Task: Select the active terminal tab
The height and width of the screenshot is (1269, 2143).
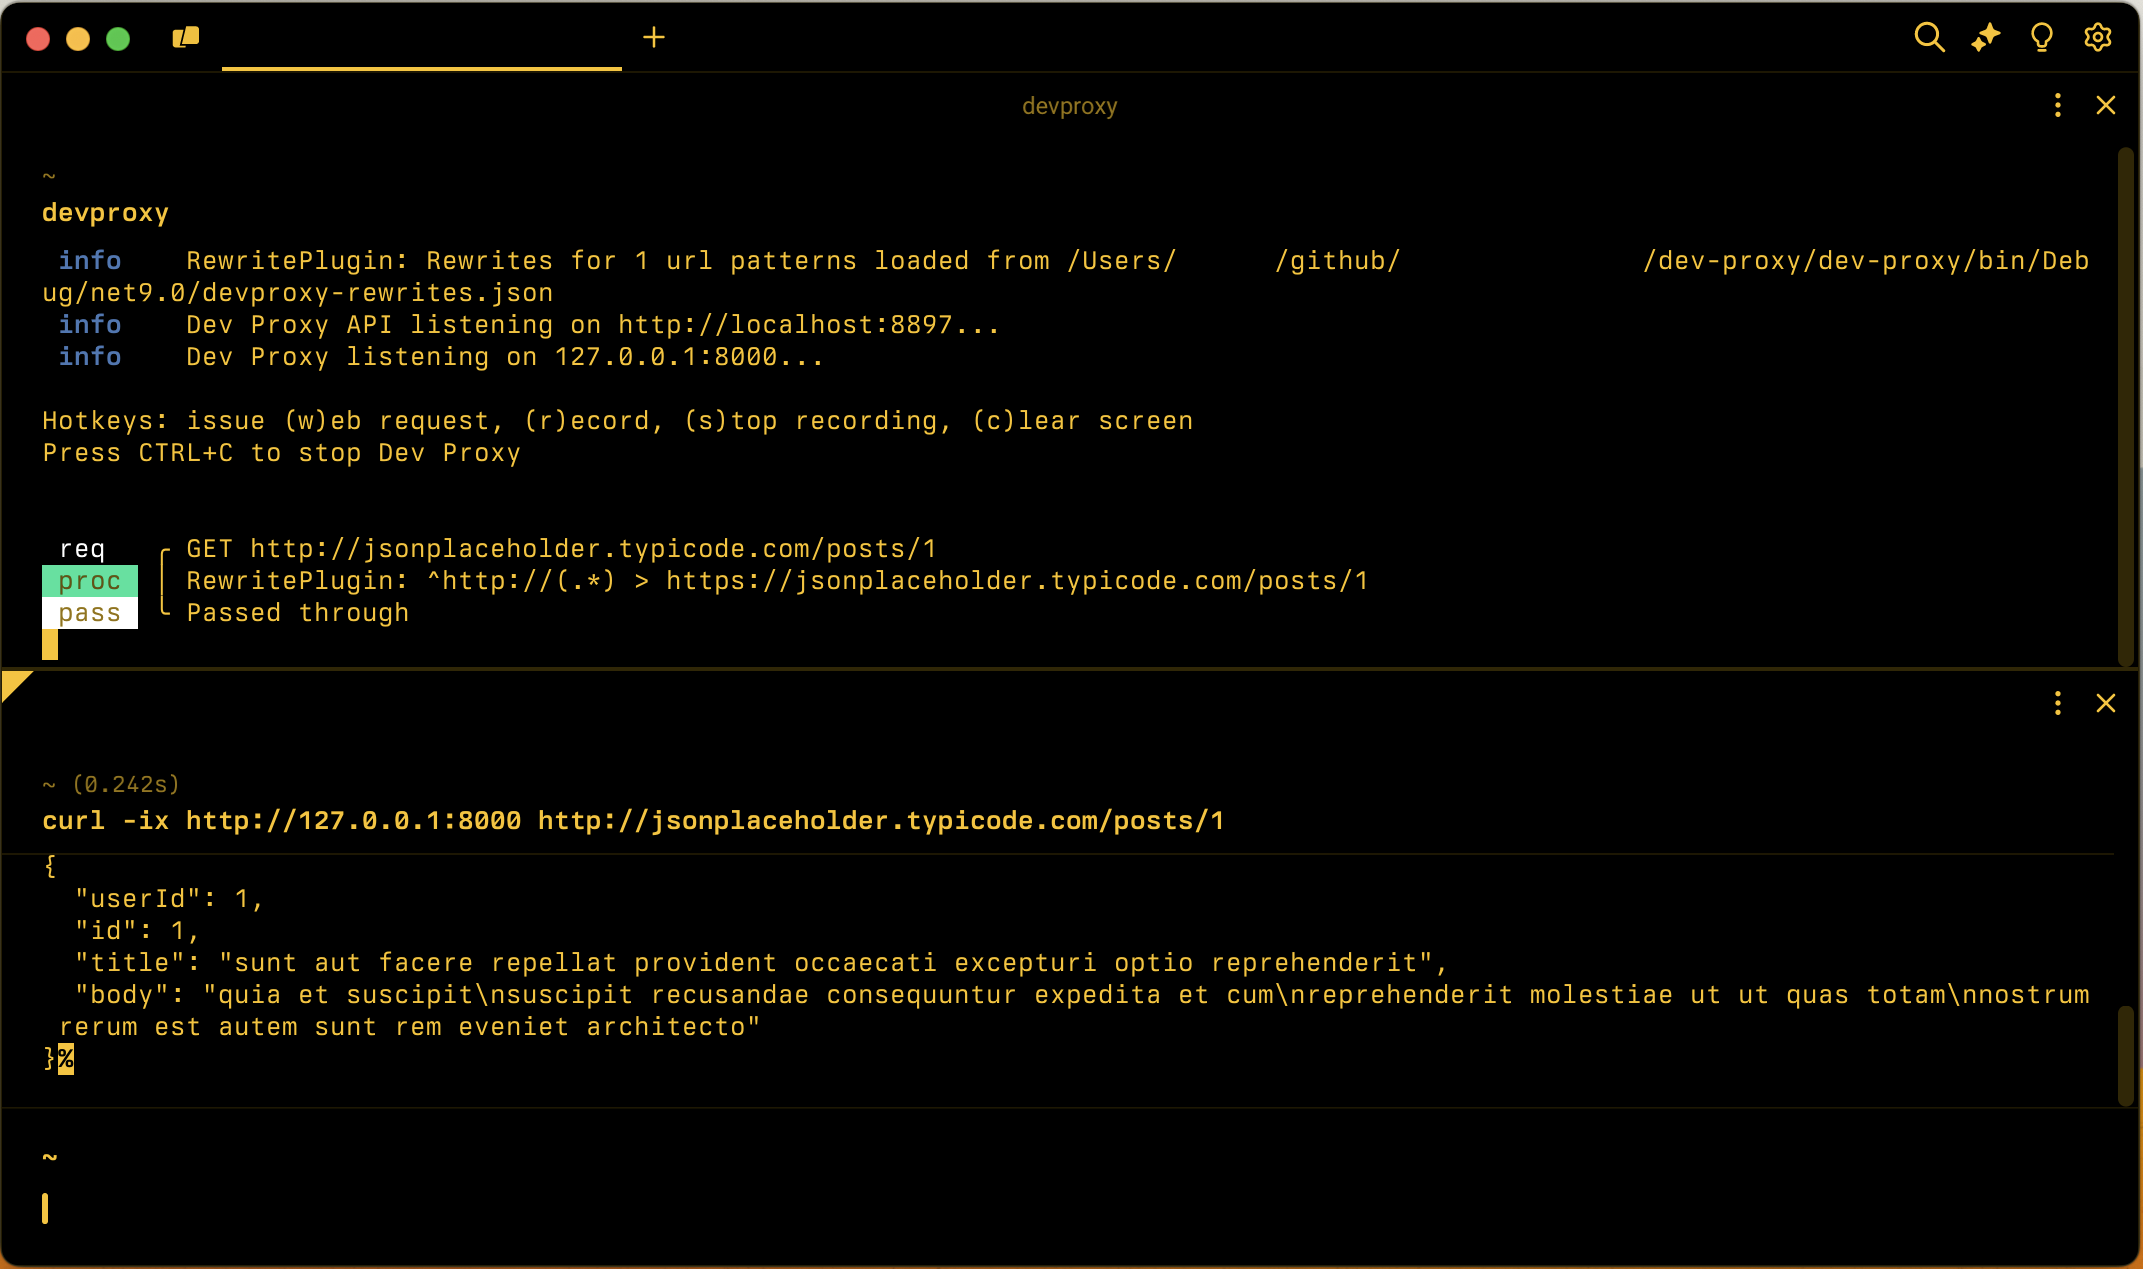Action: point(421,40)
